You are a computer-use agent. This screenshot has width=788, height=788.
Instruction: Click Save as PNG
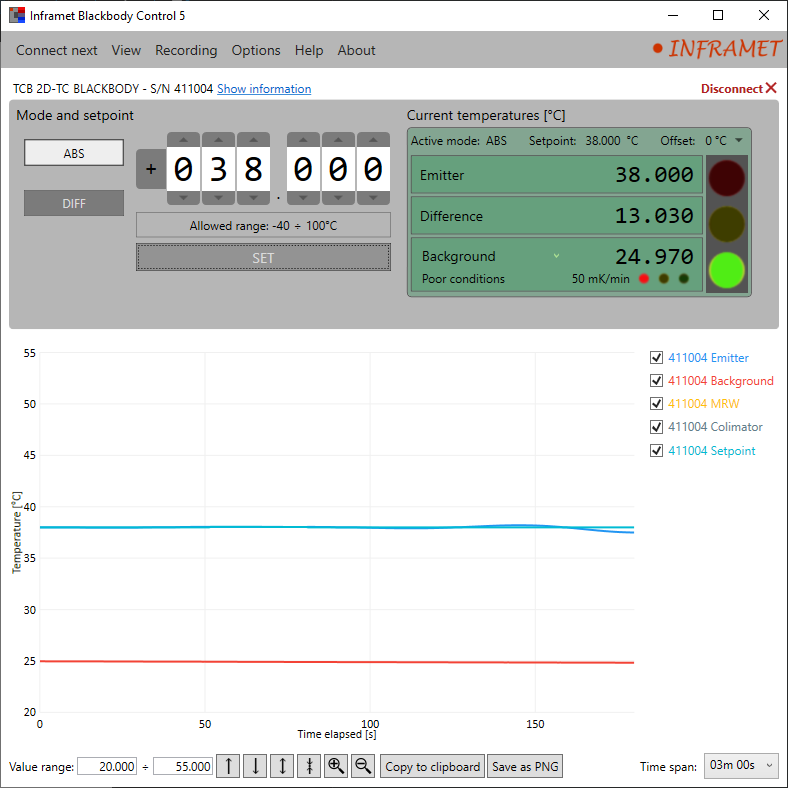click(525, 766)
